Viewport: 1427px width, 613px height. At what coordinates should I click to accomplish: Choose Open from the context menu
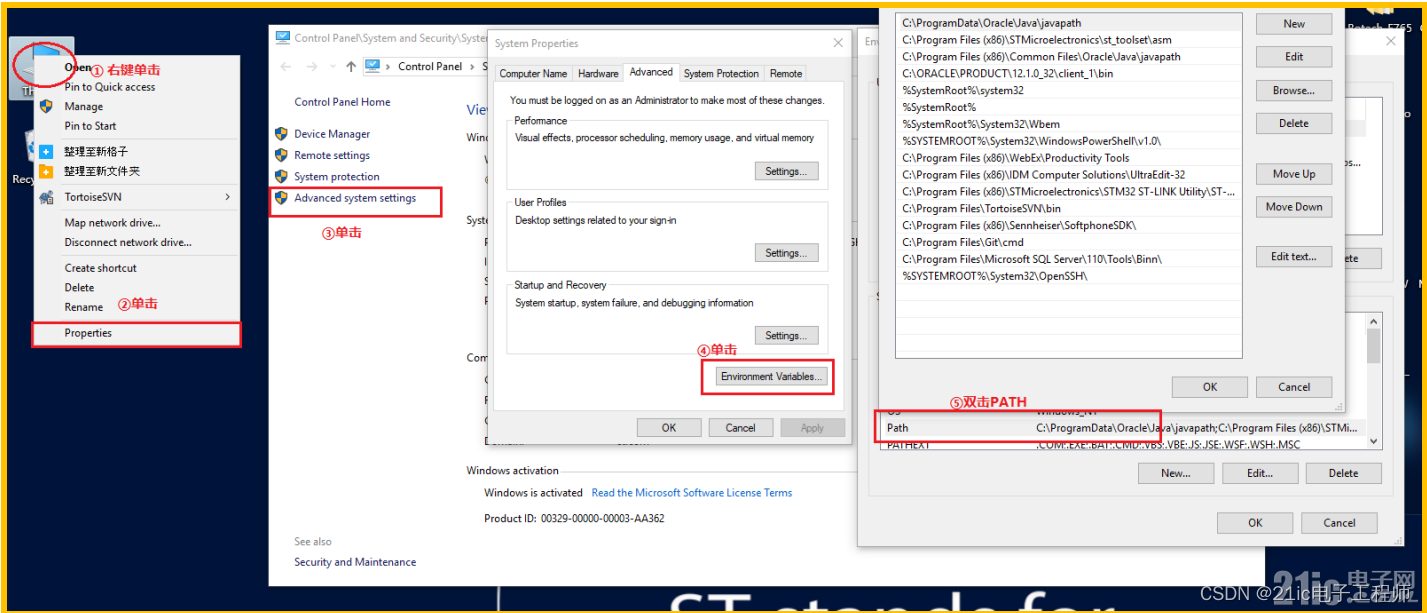click(x=77, y=68)
